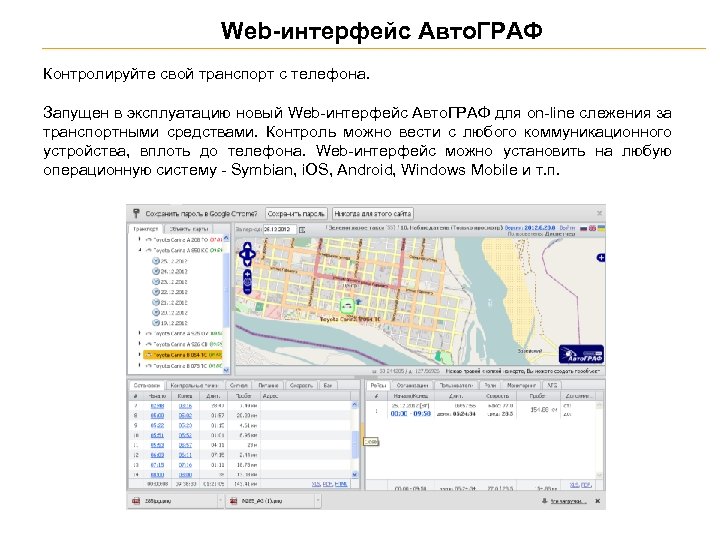Expand the Toyota Carina B 075 tree node

click(140, 366)
